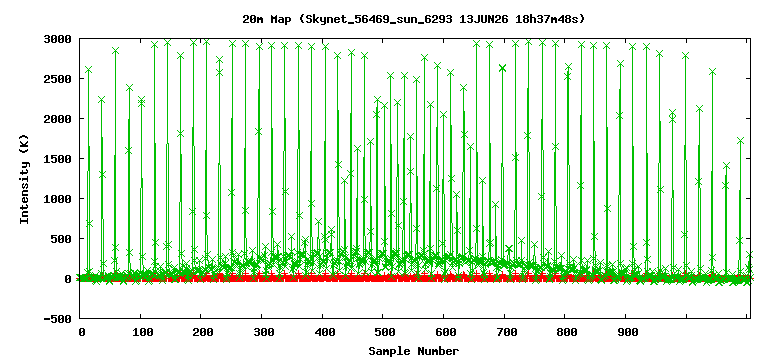Click the 700 tick label on the x-axis
This screenshot has height=360, width=768.
coord(505,332)
